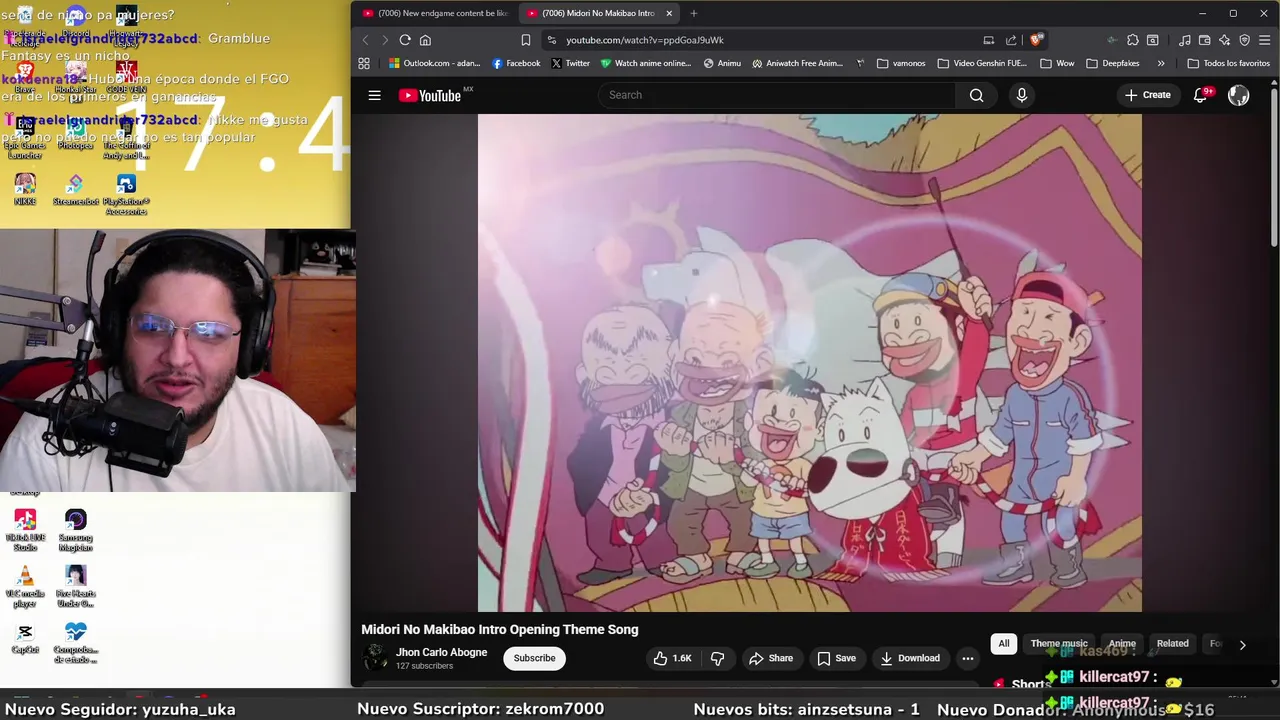Open the browser extensions puzzle icon
The image size is (1280, 720).
tap(1132, 40)
